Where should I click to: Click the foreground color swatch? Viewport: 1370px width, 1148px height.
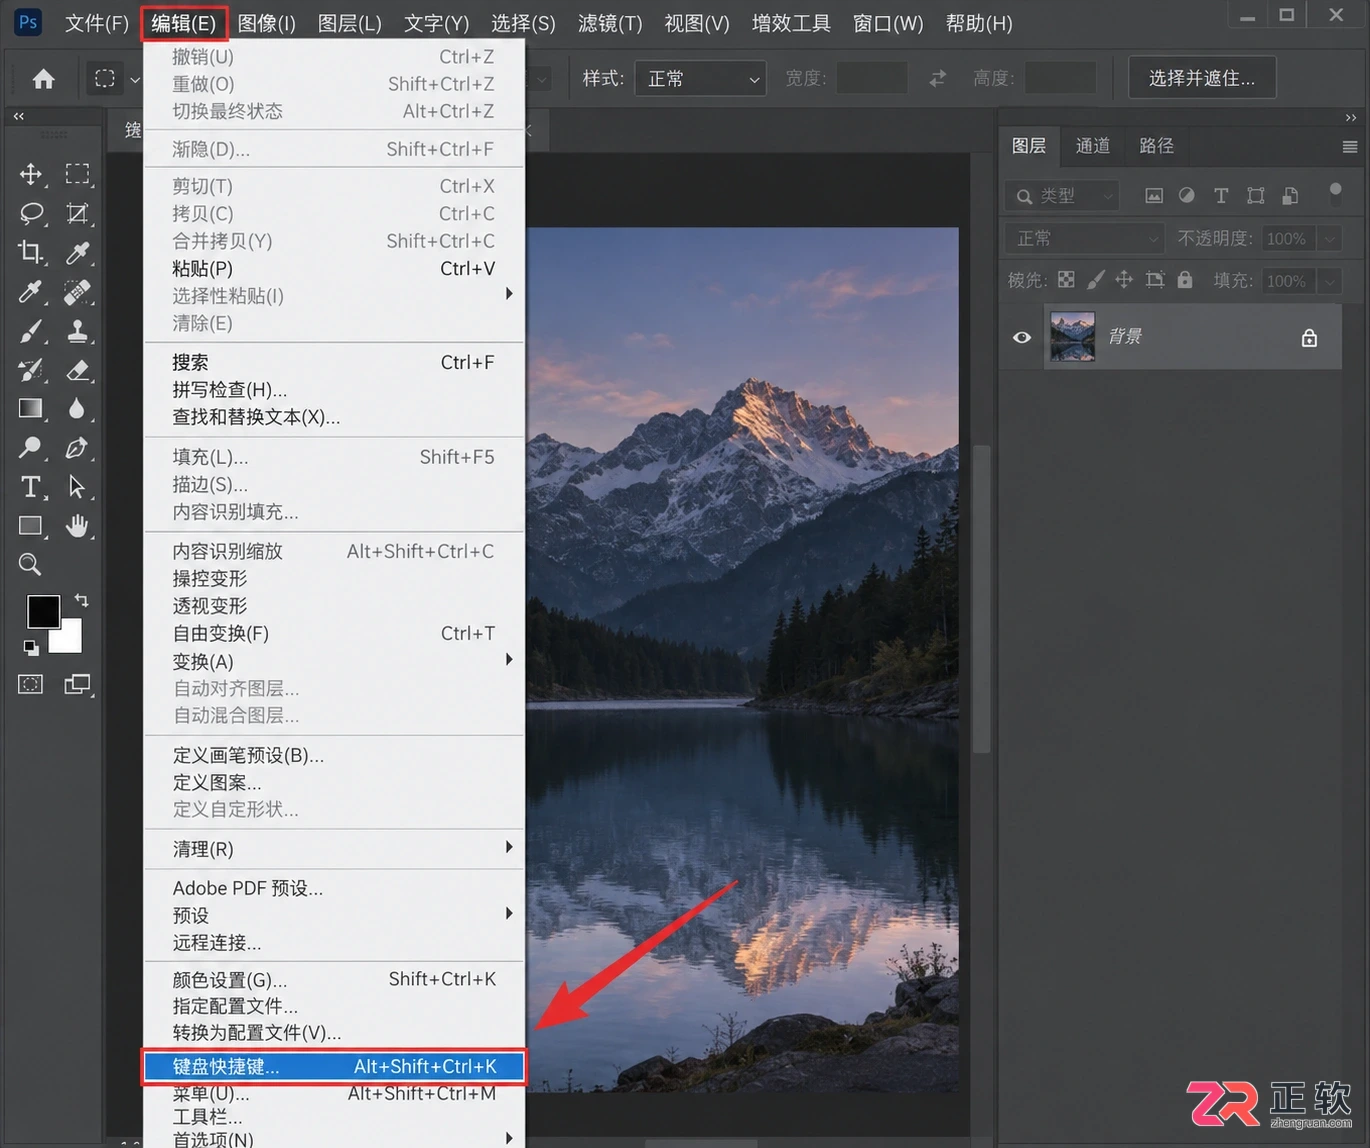point(43,611)
